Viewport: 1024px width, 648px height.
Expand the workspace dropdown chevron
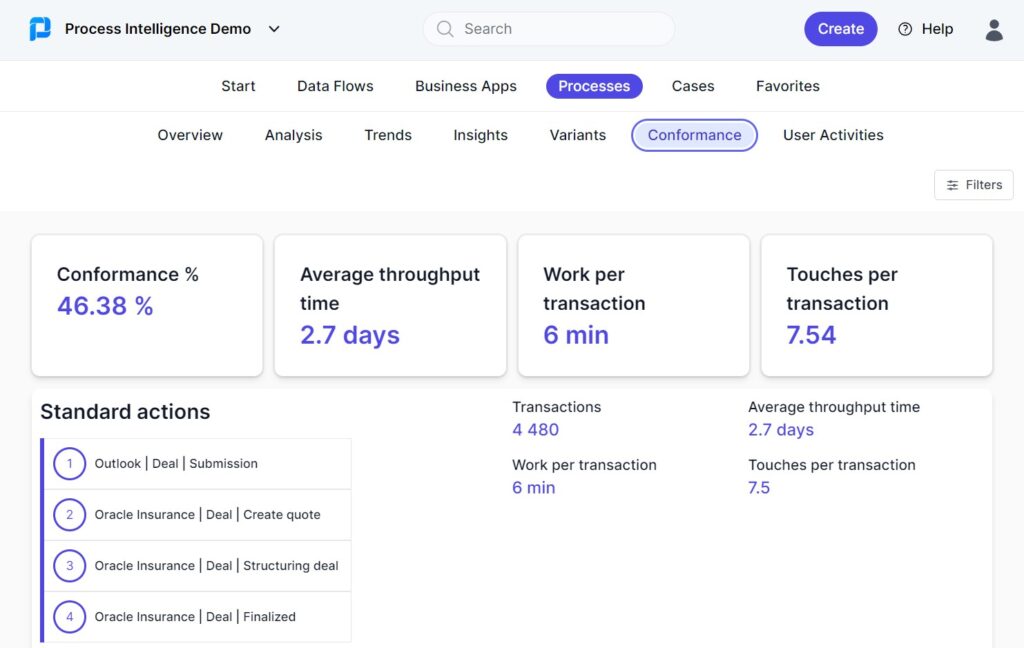tap(274, 29)
